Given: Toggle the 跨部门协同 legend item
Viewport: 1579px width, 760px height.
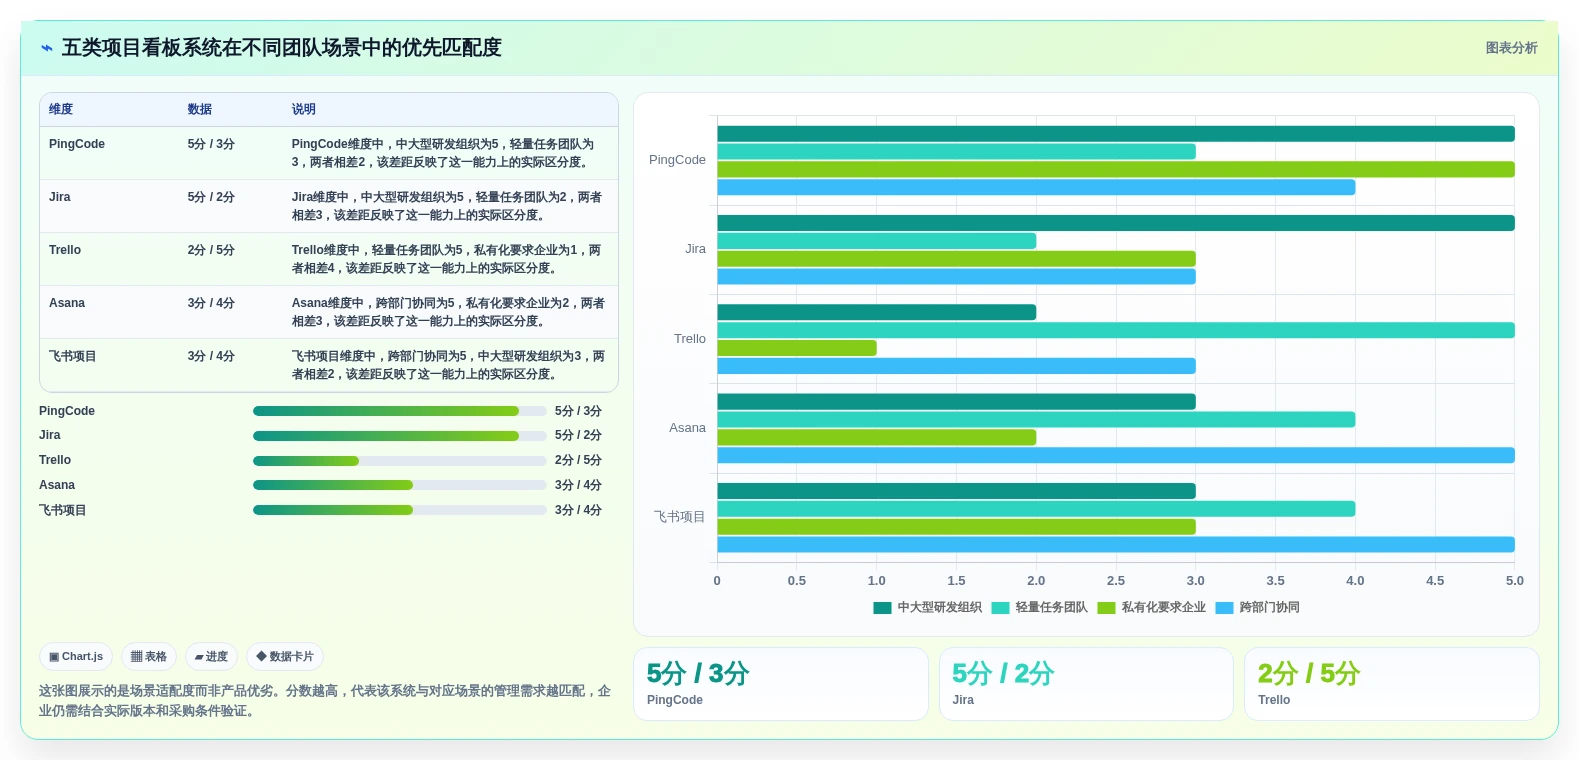Looking at the screenshot, I should coord(1257,607).
